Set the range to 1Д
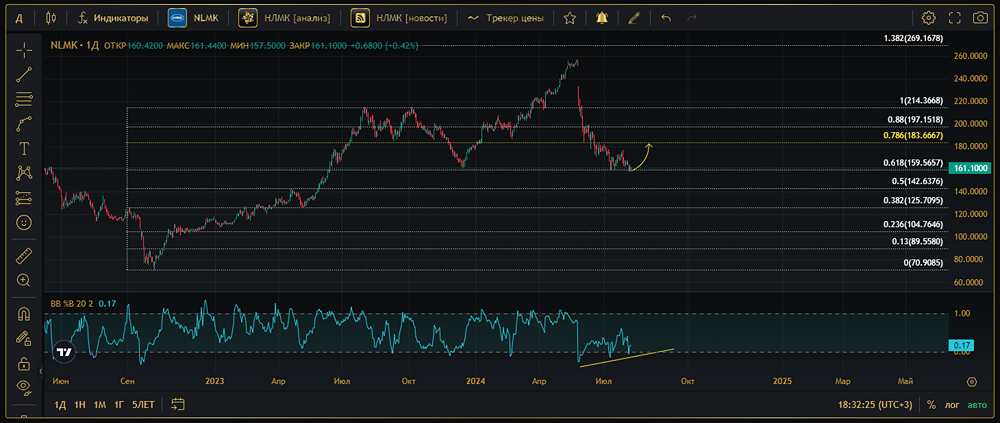Image resolution: width=1000 pixels, height=423 pixels. [x=60, y=404]
